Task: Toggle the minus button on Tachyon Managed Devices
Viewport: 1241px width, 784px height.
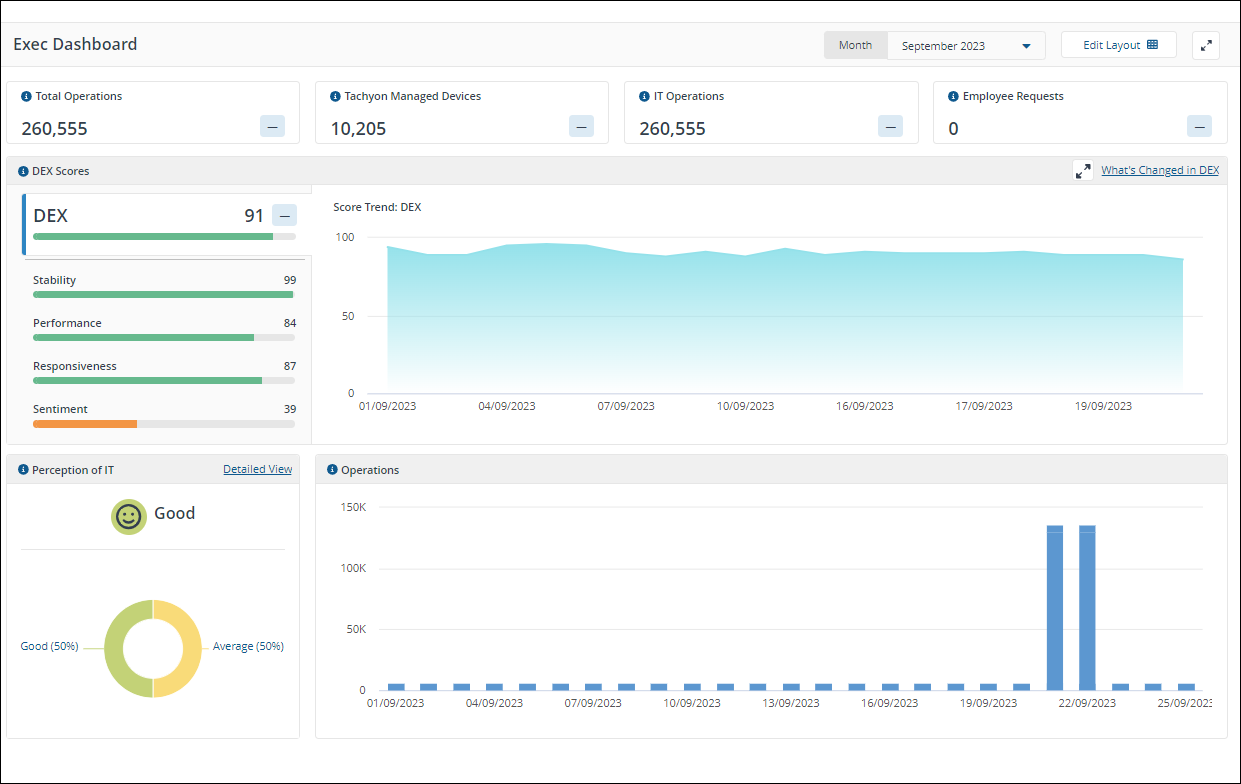Action: click(x=581, y=126)
